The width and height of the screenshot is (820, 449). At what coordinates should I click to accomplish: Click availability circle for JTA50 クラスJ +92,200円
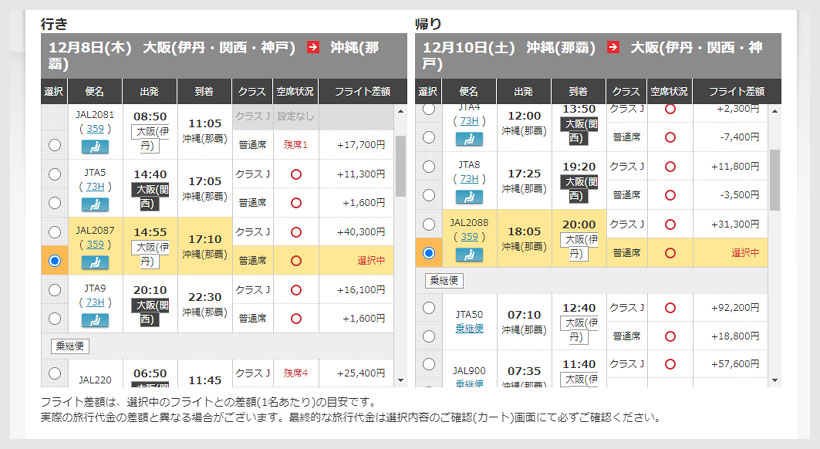point(670,308)
